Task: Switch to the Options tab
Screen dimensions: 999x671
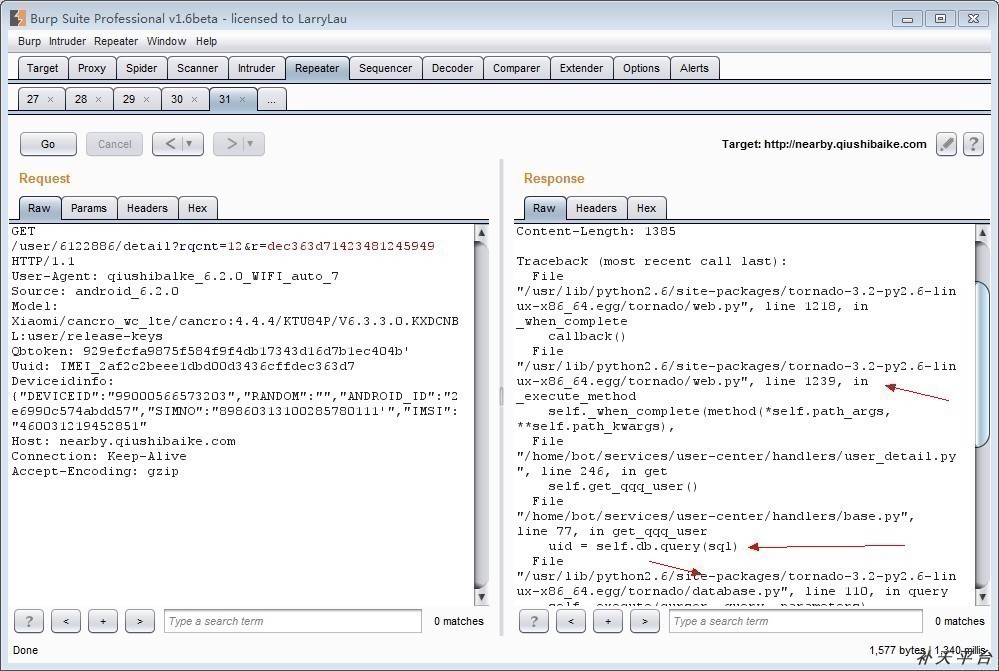Action: pos(642,68)
